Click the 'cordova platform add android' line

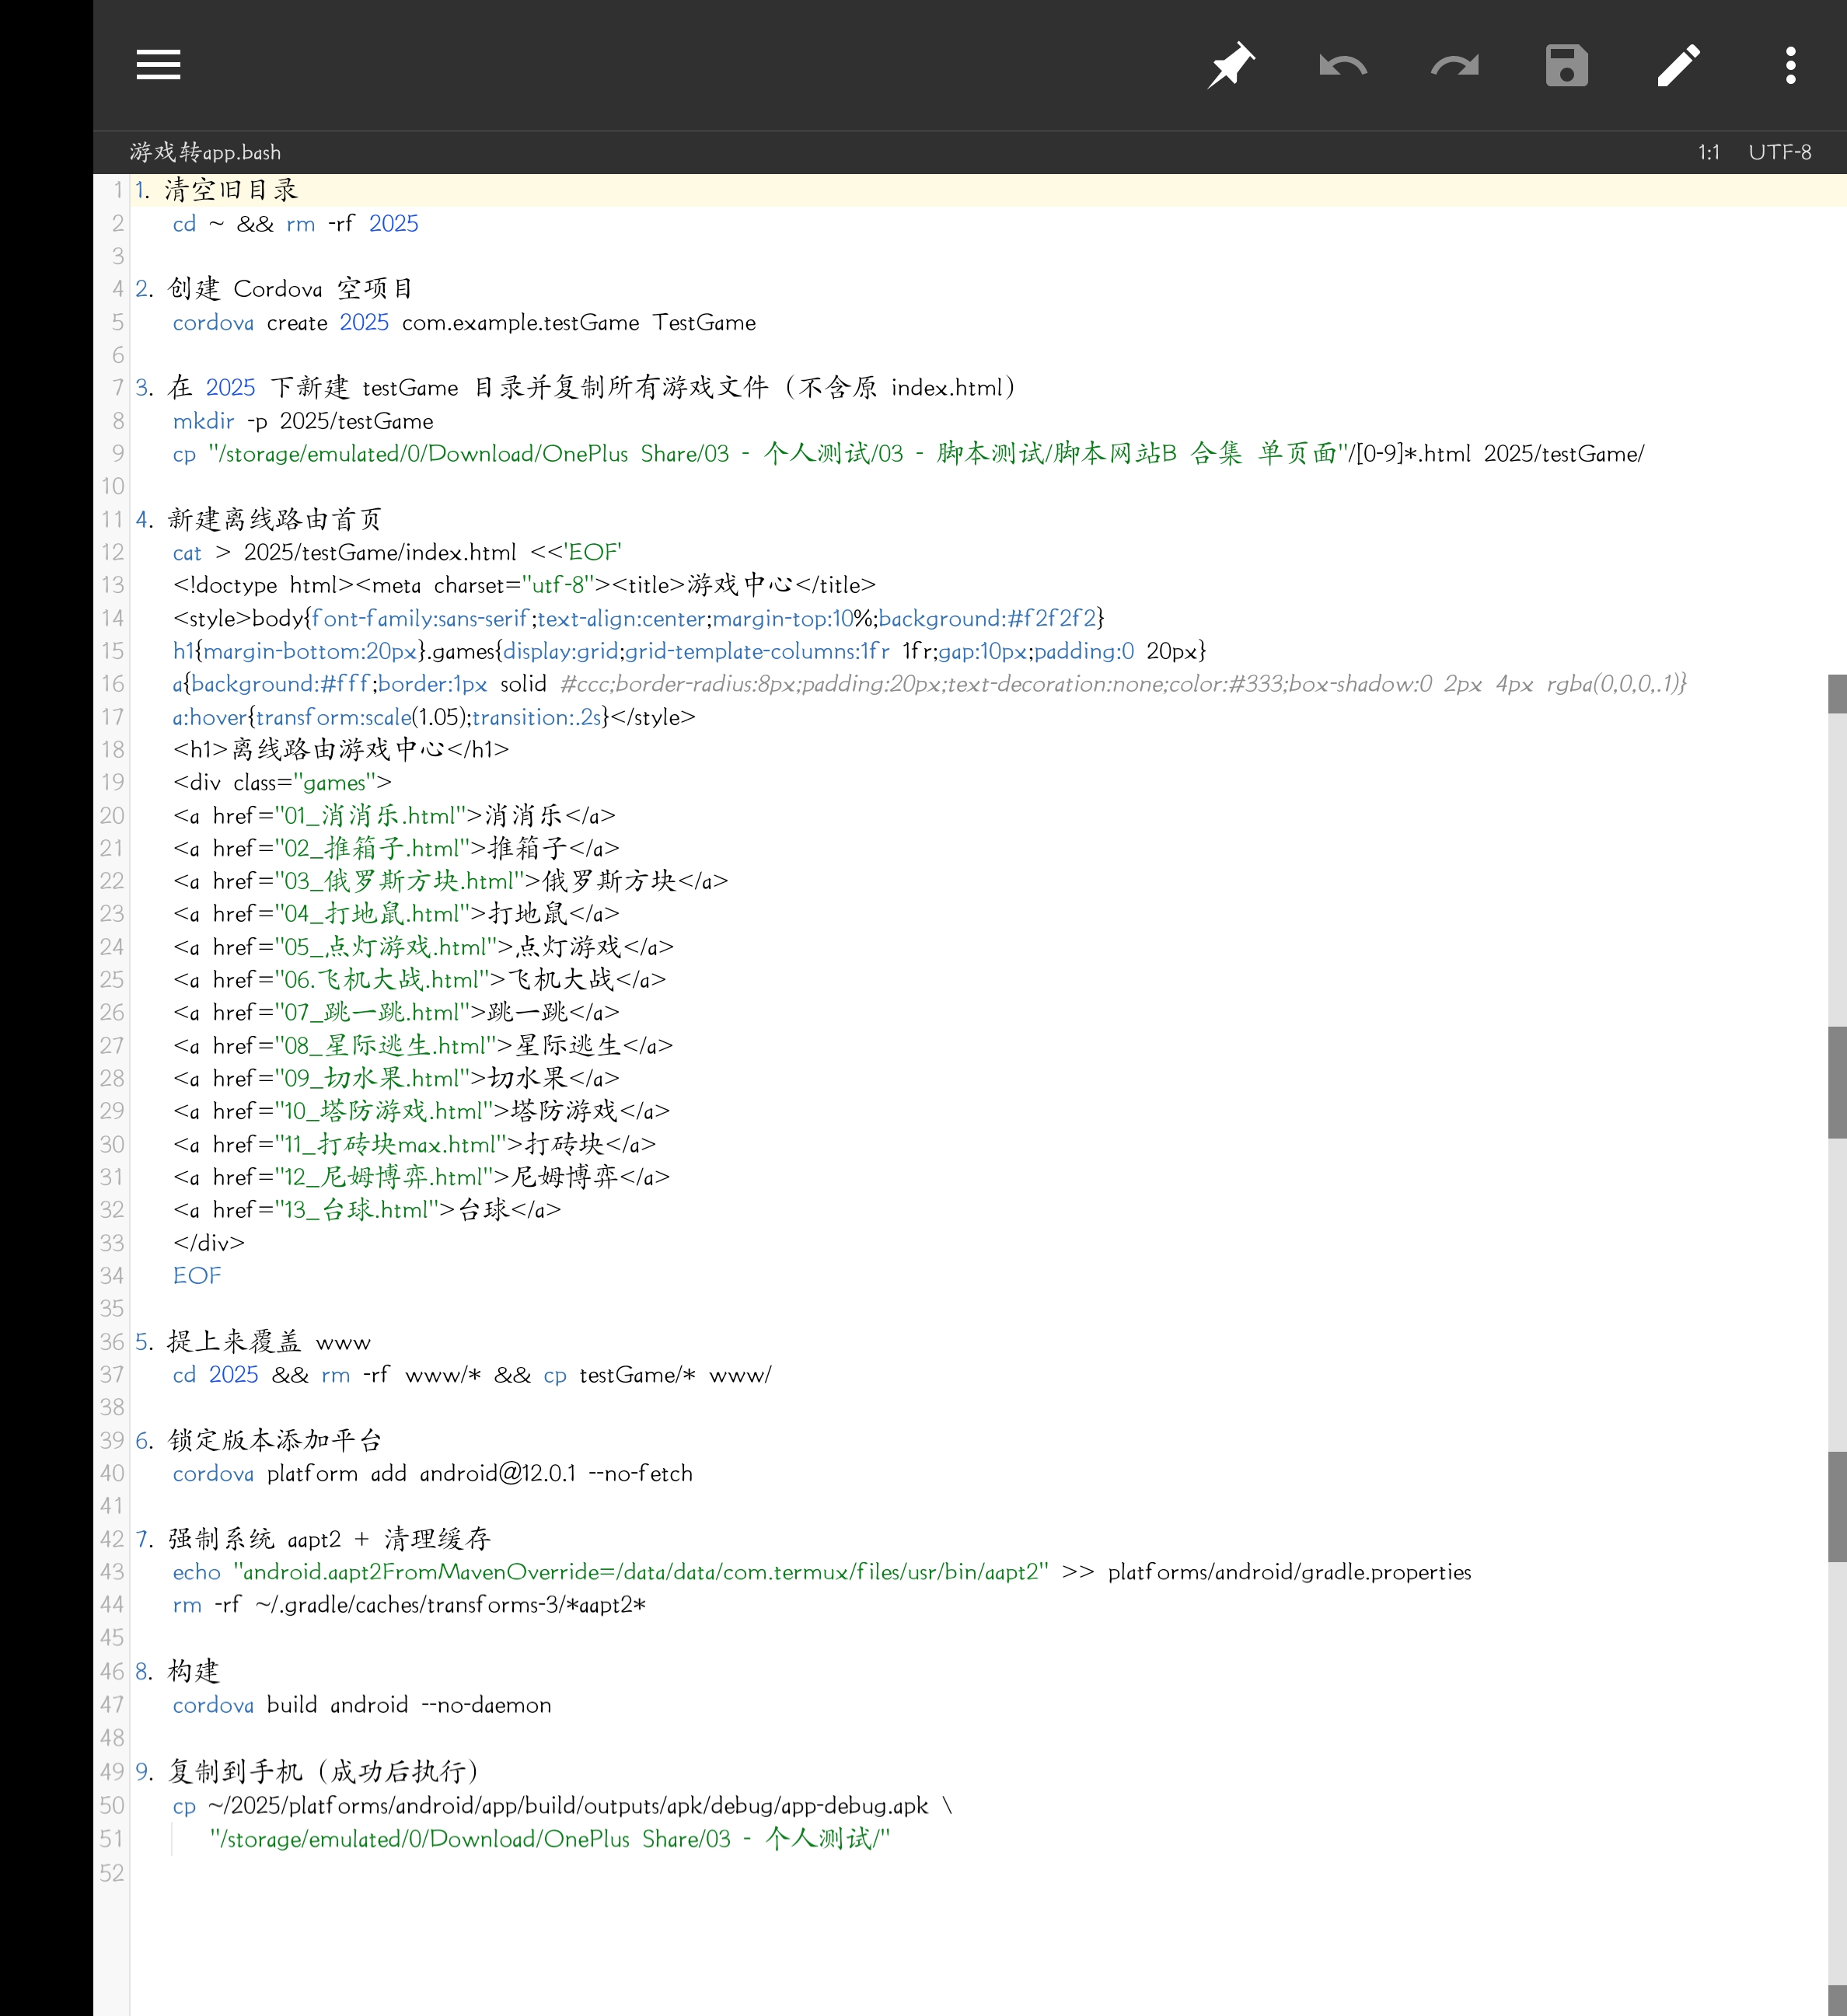click(x=432, y=1473)
